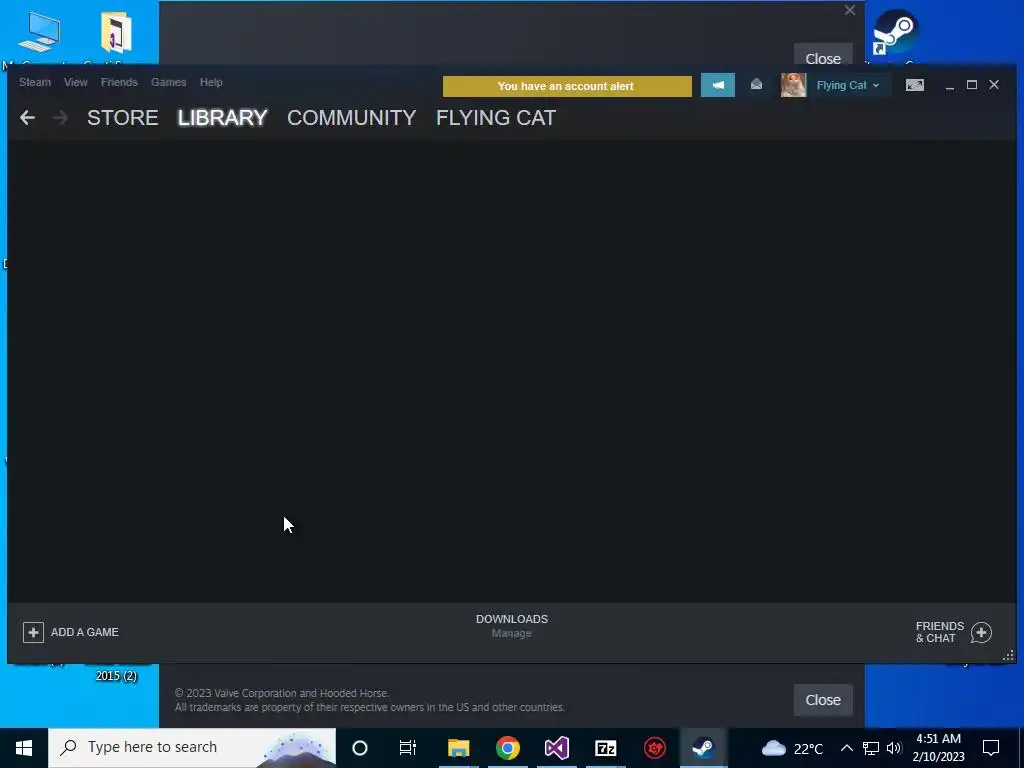Open Cortana circle icon on taskbar
Viewport: 1024px width, 768px height.
pyautogui.click(x=360, y=748)
